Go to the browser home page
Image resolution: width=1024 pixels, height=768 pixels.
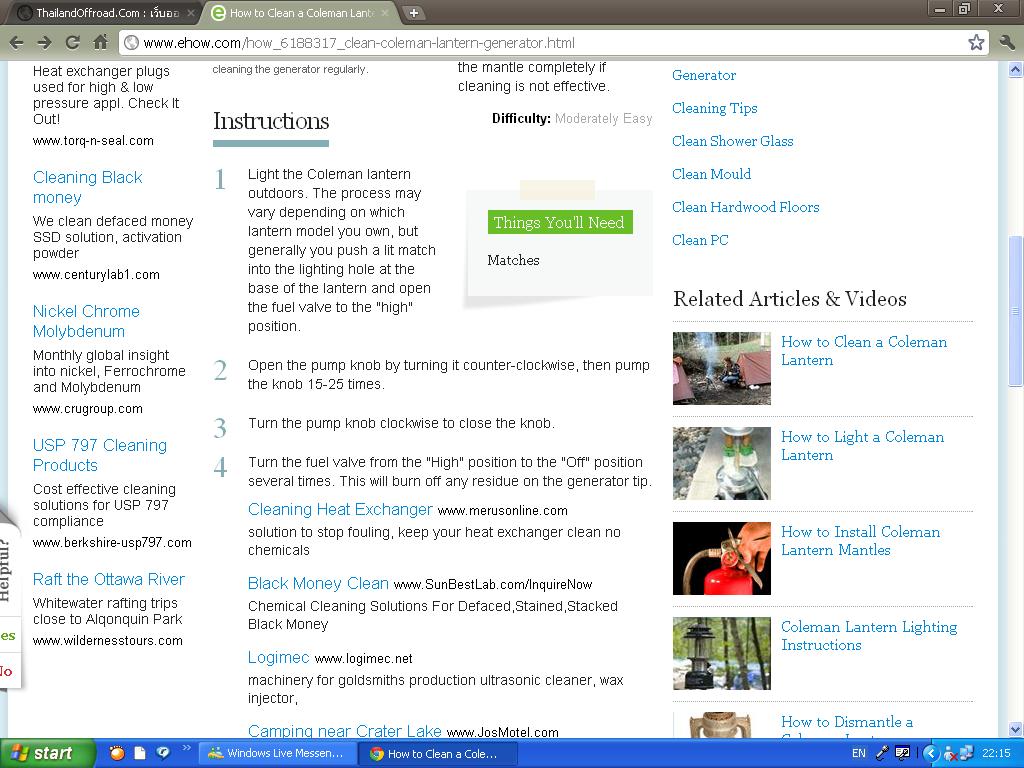click(100, 42)
